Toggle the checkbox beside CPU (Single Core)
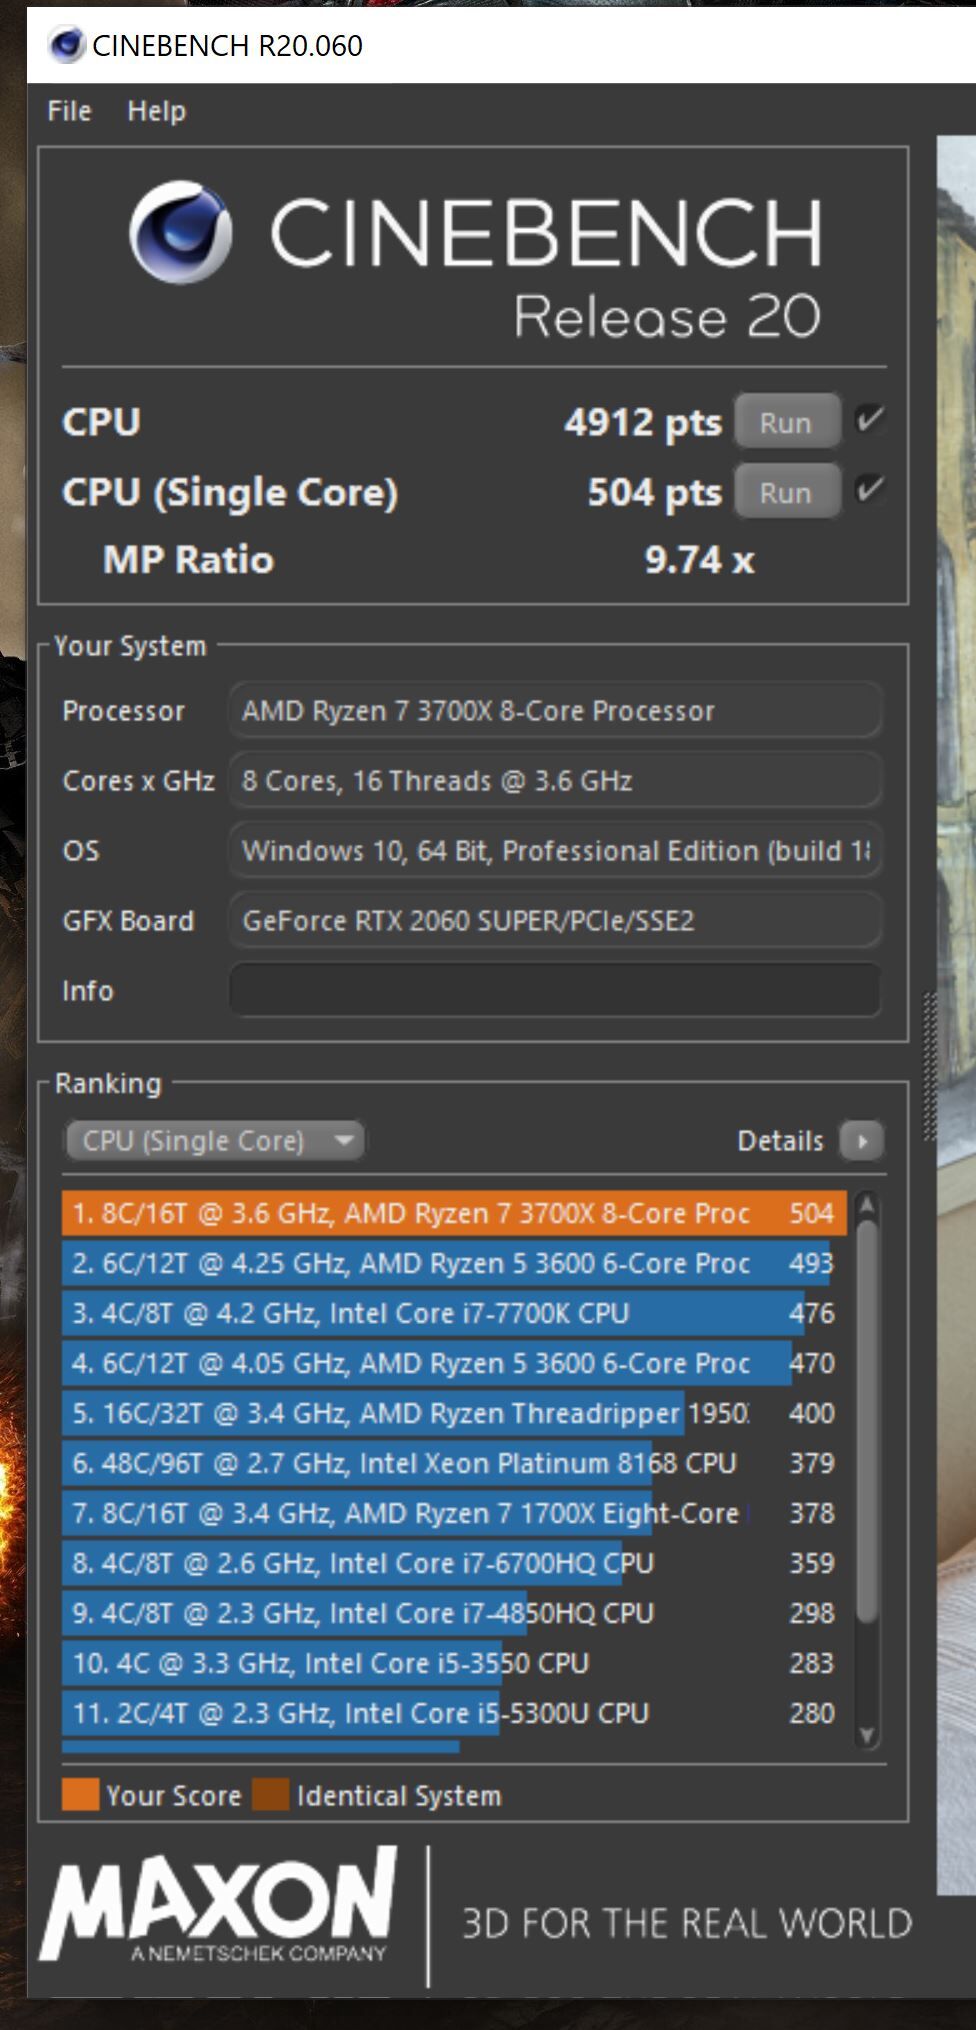 pyautogui.click(x=869, y=489)
